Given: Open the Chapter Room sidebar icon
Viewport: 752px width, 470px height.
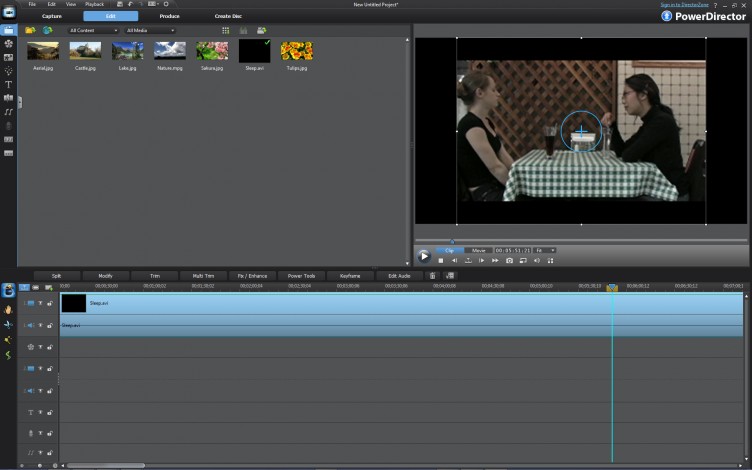Looking at the screenshot, I should [x=8, y=140].
